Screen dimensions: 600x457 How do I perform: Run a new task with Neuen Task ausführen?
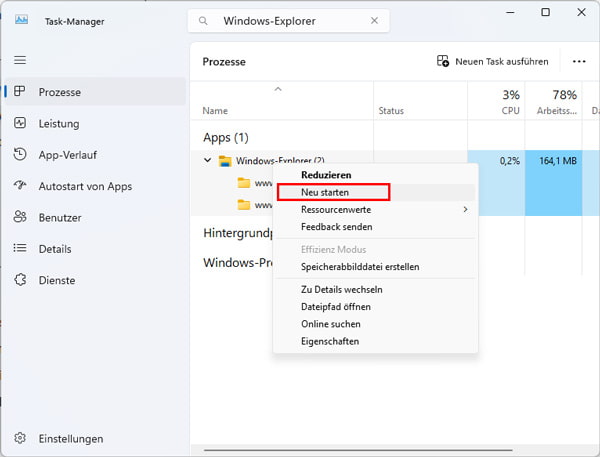pos(492,61)
